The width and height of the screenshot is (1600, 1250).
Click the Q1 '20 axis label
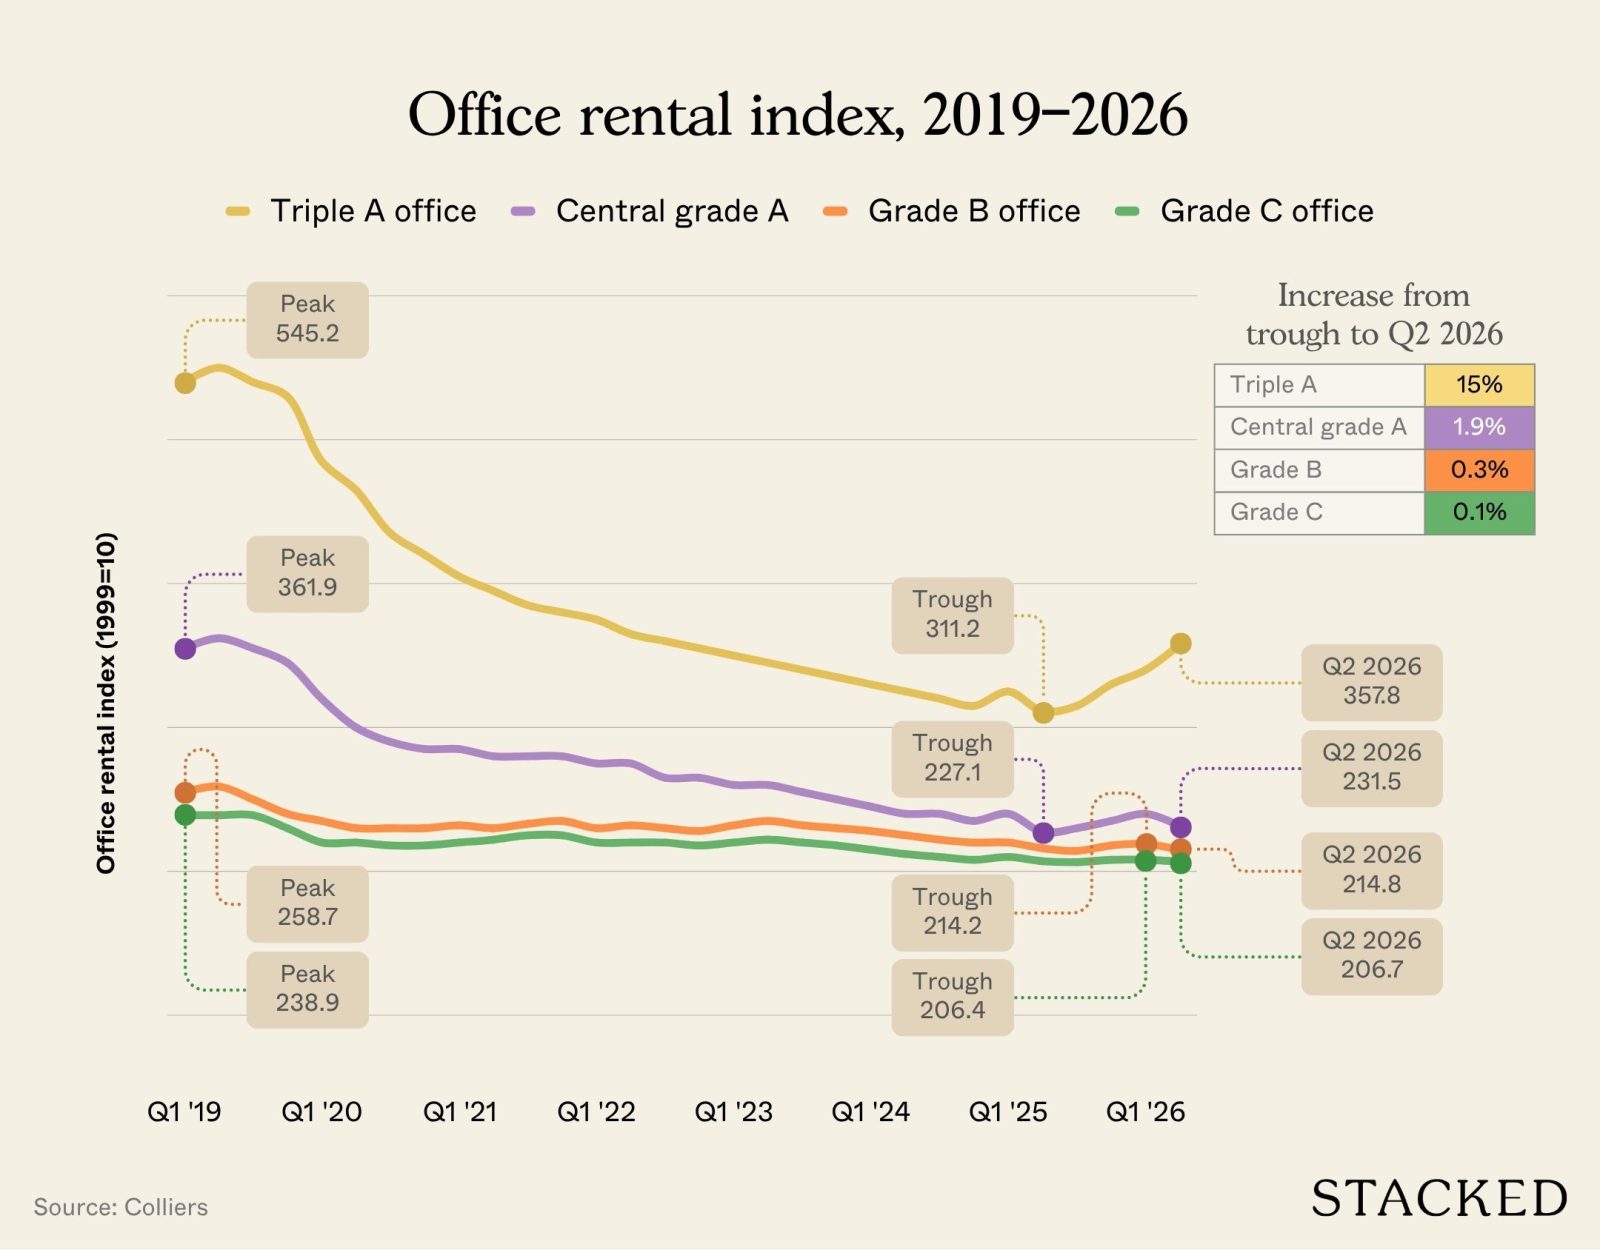(x=321, y=1112)
